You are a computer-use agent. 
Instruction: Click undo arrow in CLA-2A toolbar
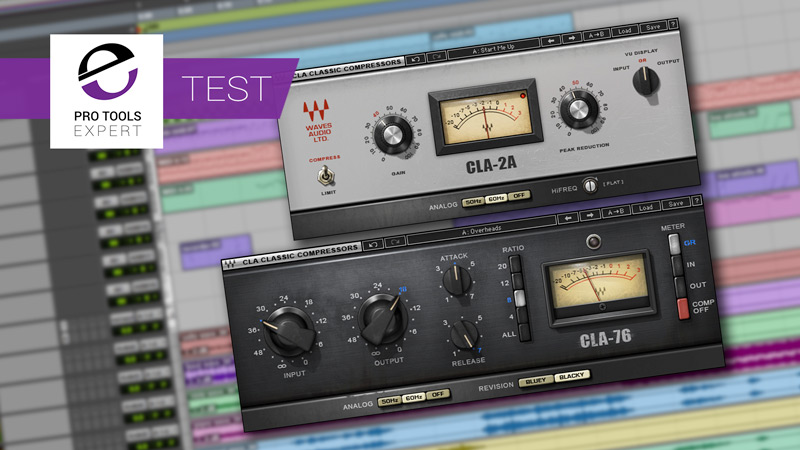pyautogui.click(x=415, y=59)
